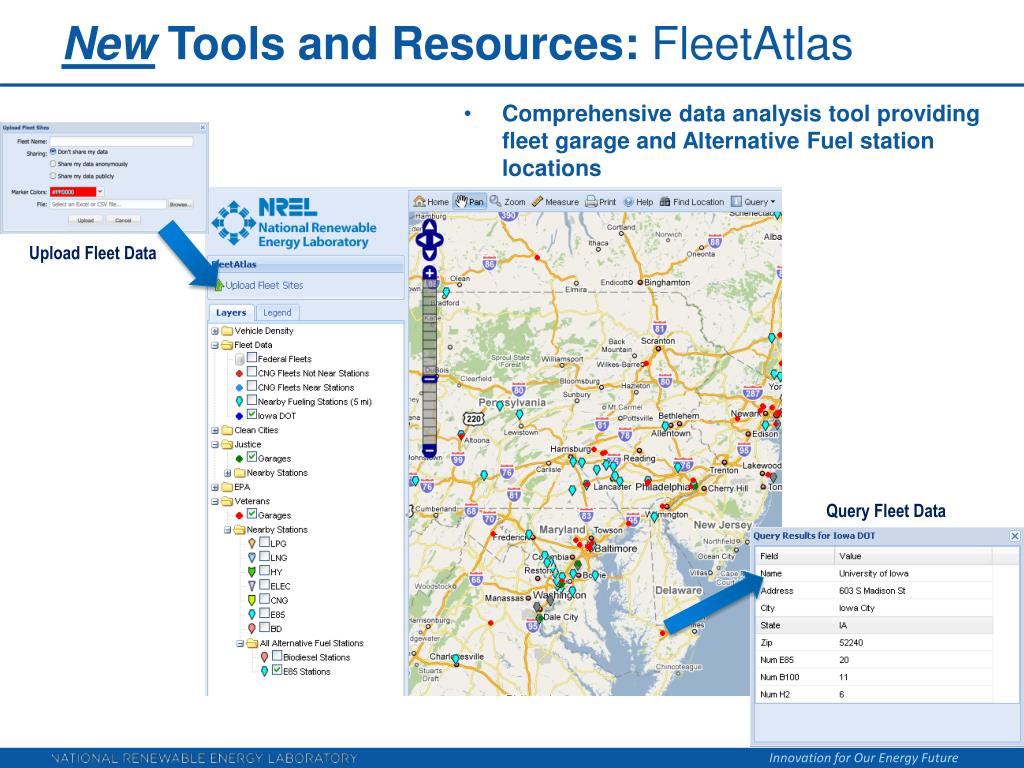
Task: Choose the Measure ruler tool
Action: [x=555, y=202]
